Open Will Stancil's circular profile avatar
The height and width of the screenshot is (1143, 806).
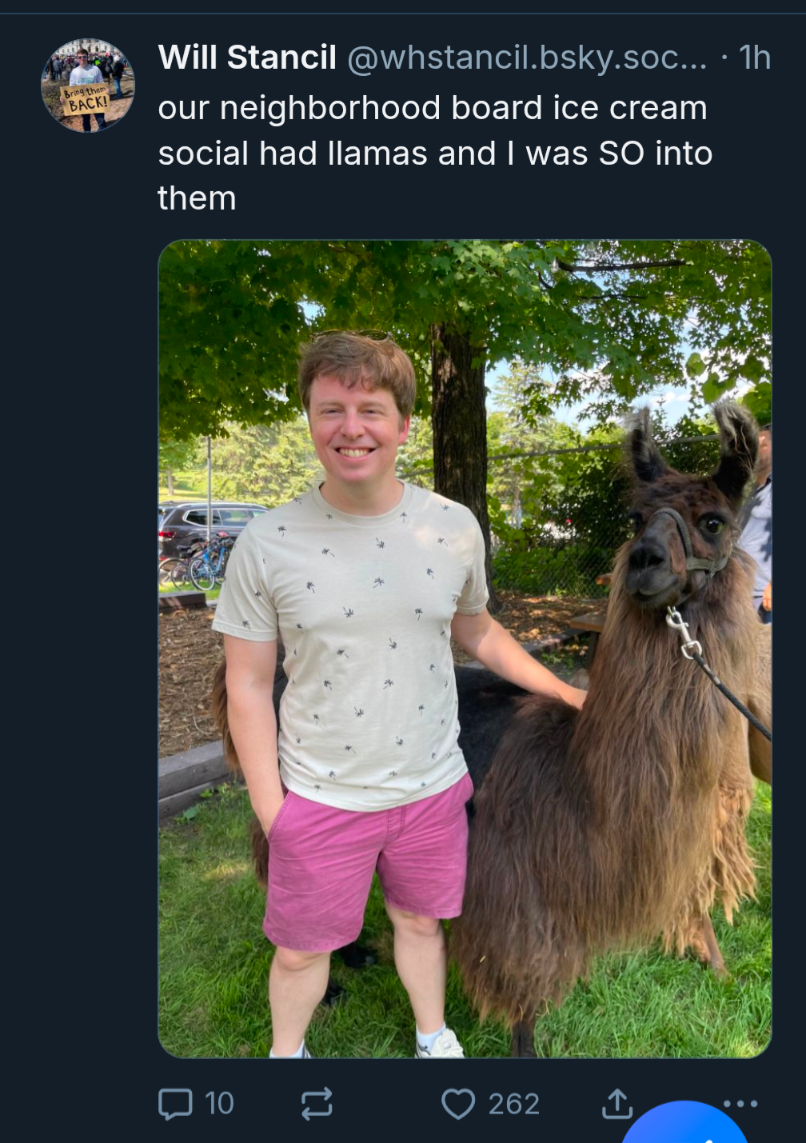[88, 85]
